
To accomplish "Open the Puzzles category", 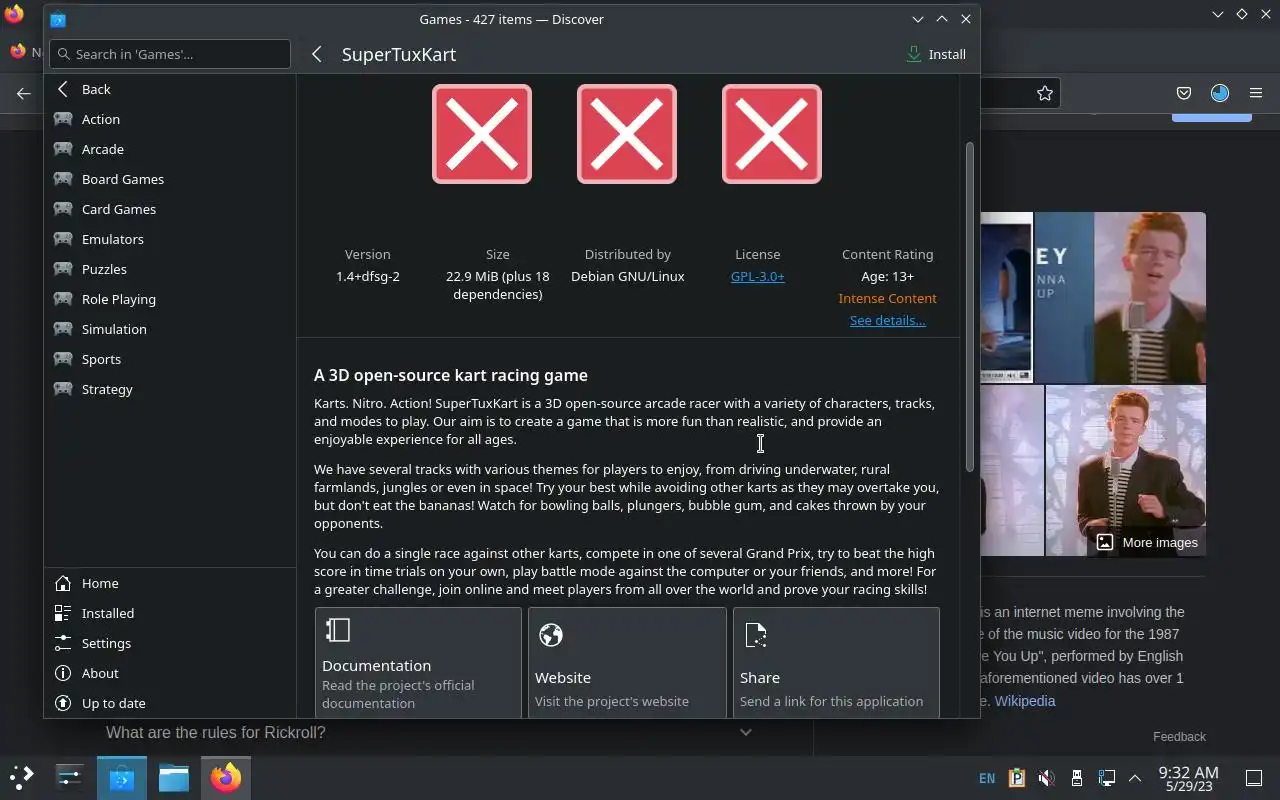I will (170, 269).
